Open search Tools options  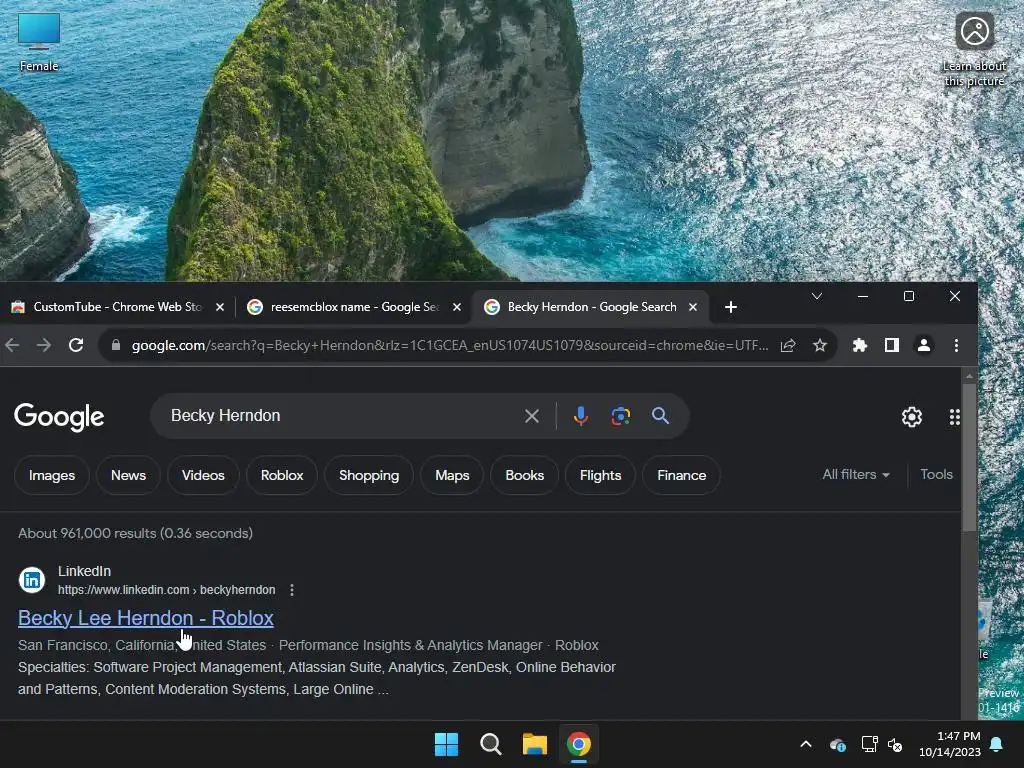click(936, 475)
